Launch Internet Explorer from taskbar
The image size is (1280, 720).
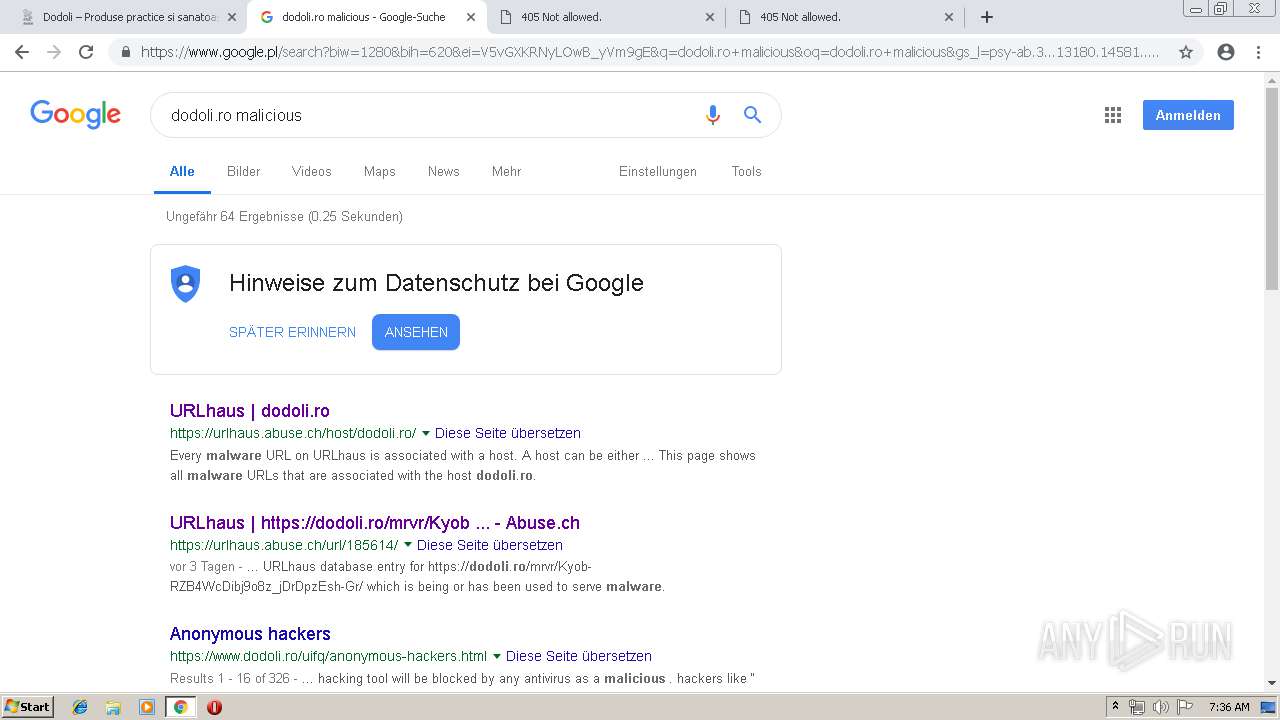[80, 707]
